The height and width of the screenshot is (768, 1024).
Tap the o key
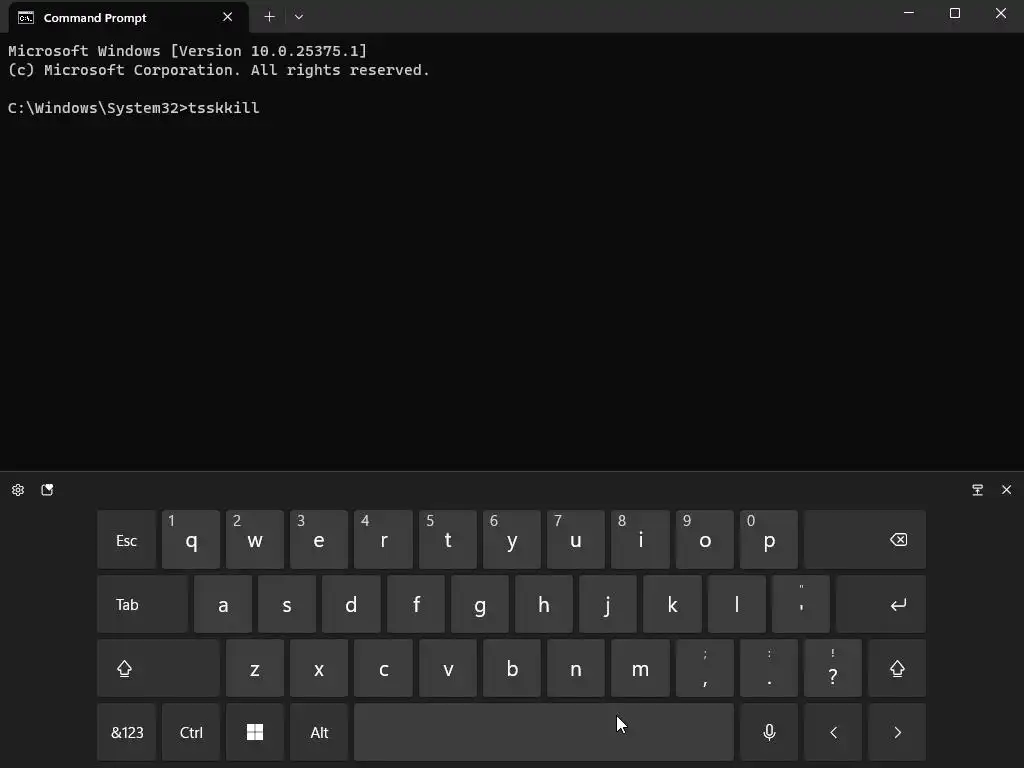coord(705,540)
